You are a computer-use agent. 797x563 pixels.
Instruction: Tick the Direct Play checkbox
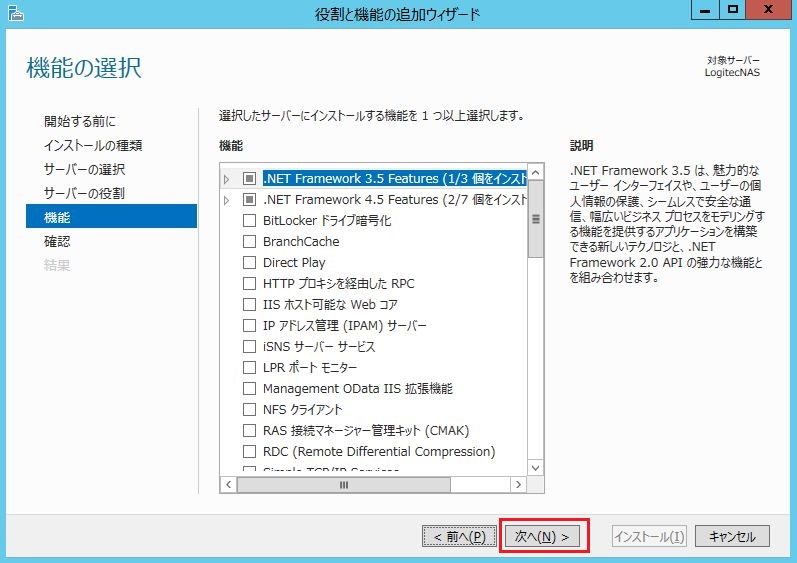[x=249, y=263]
